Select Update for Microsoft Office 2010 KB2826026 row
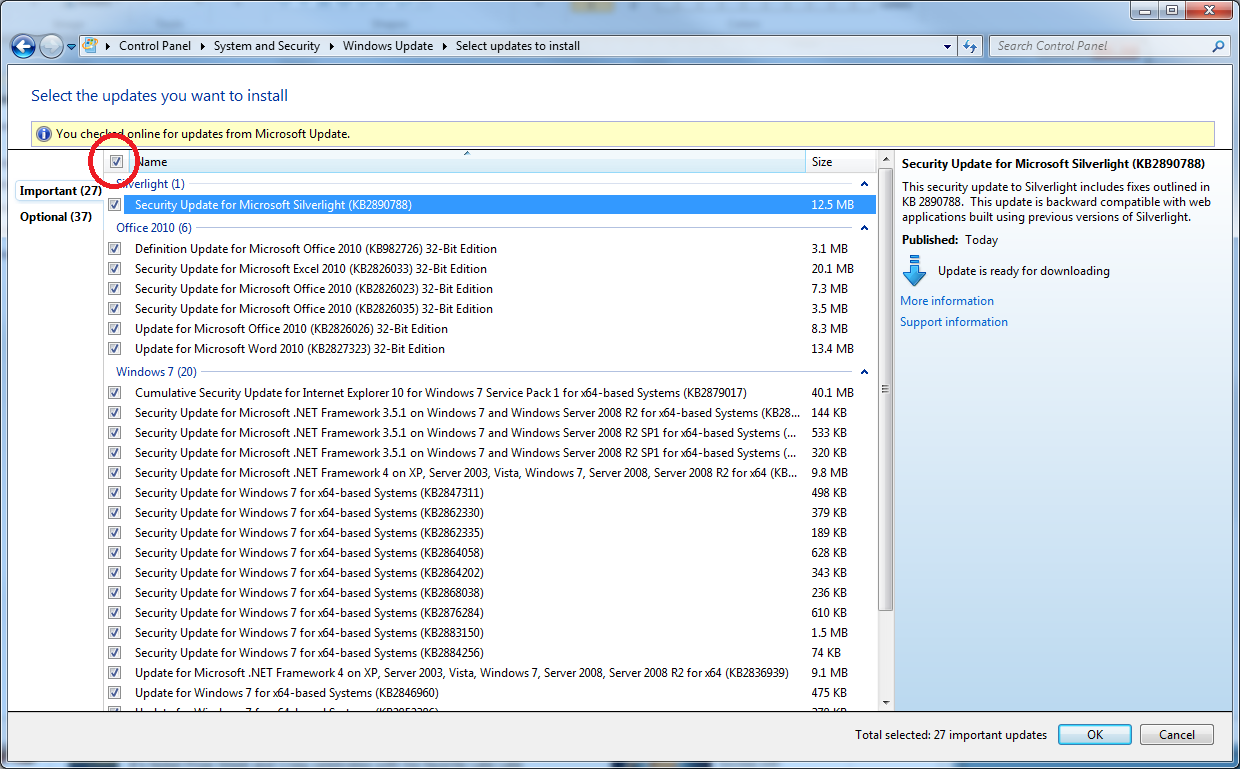Viewport: 1240px width, 769px height. pos(491,329)
